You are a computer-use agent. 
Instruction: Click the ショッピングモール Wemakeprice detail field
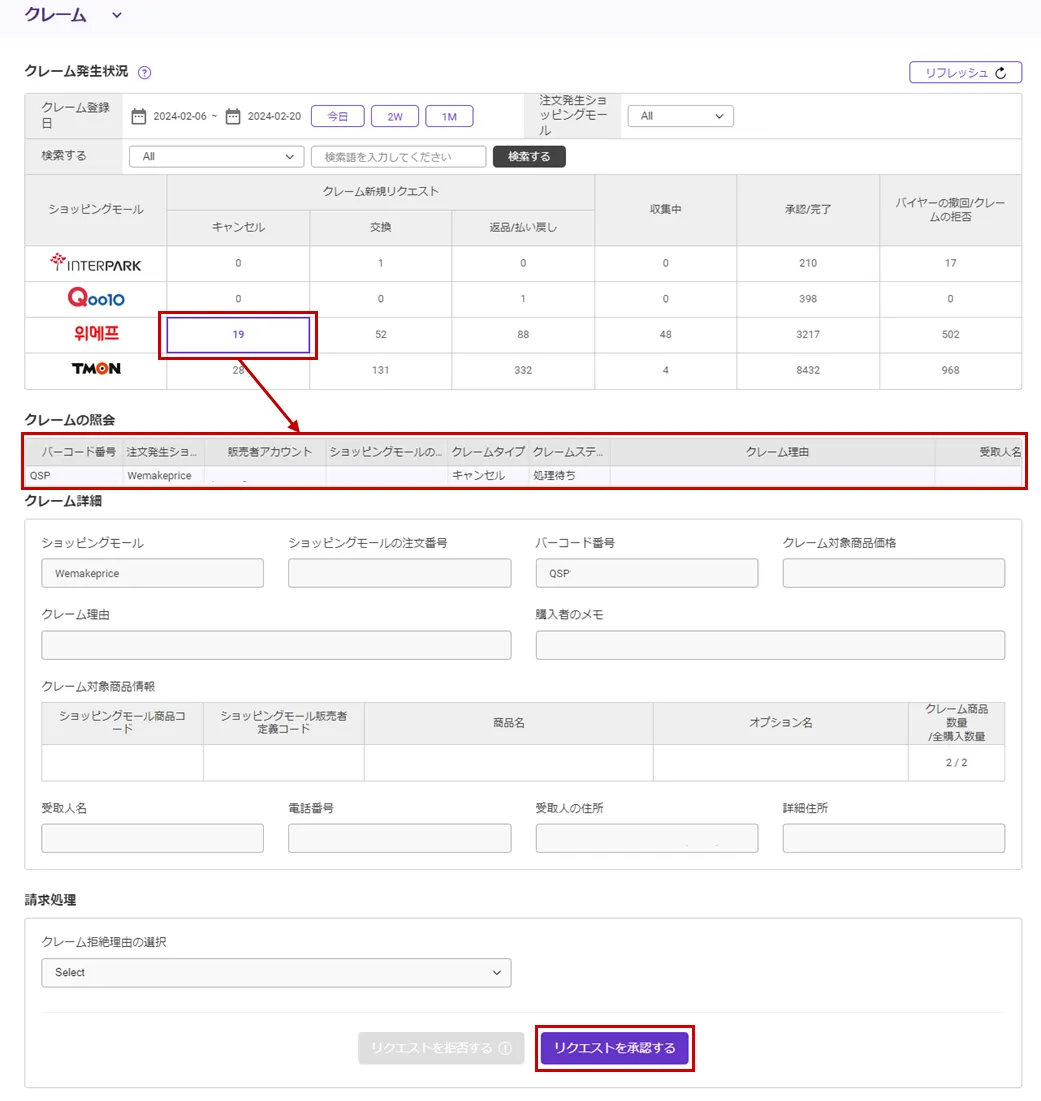coord(152,574)
